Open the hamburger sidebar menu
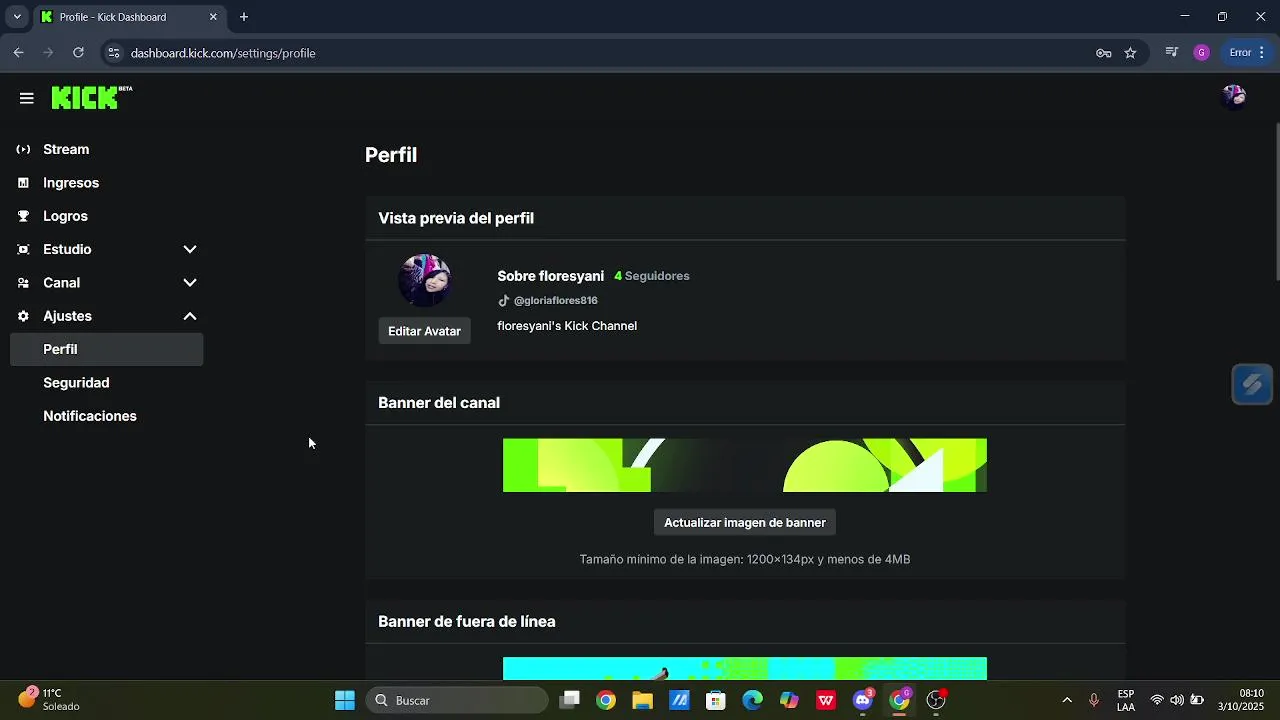The image size is (1280, 720). (27, 98)
